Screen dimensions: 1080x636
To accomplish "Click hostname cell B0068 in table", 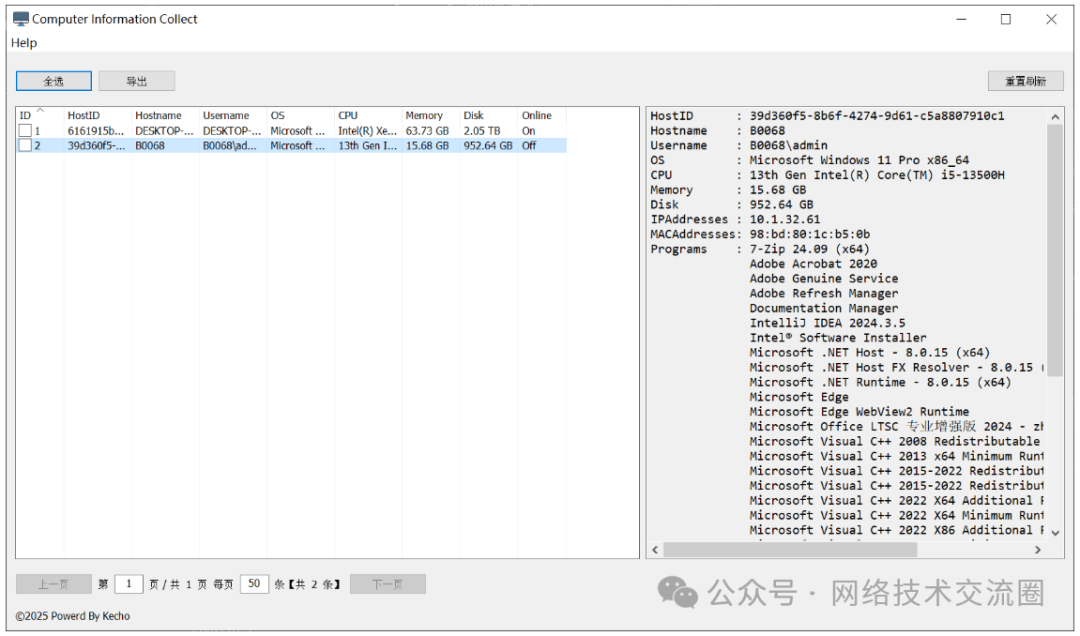I will (x=149, y=145).
